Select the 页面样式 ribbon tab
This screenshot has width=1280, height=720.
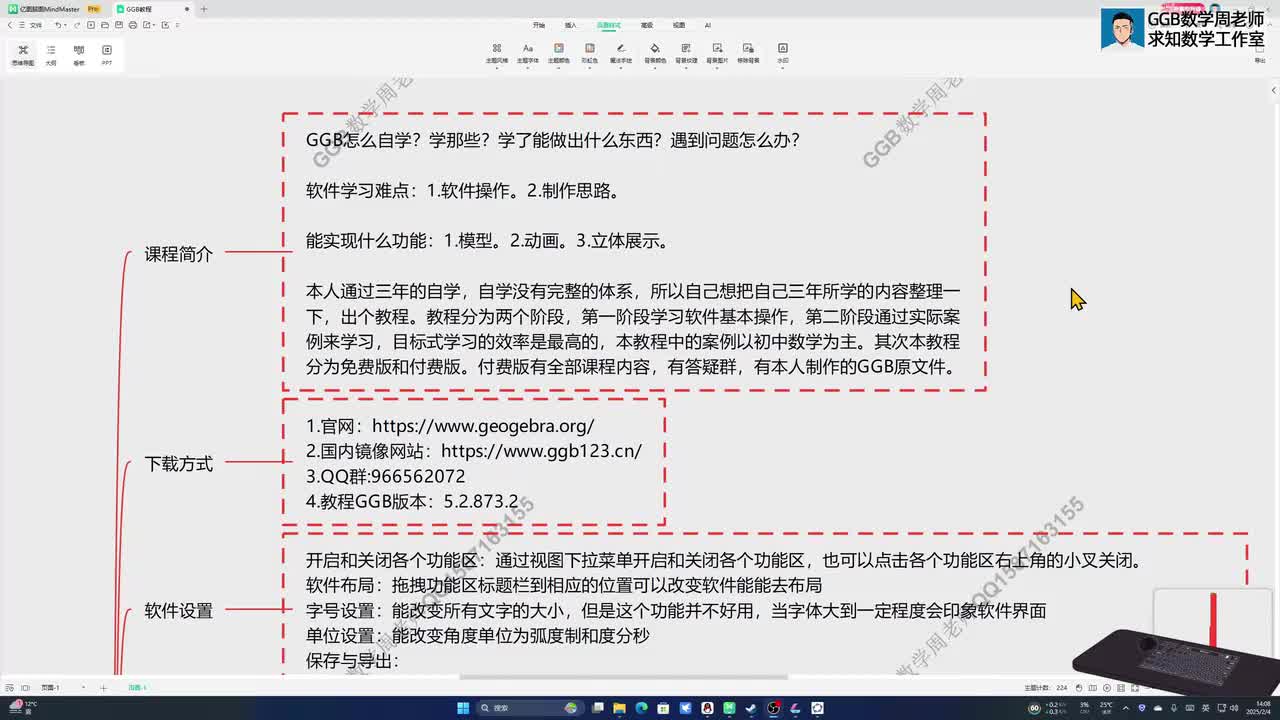click(x=609, y=25)
